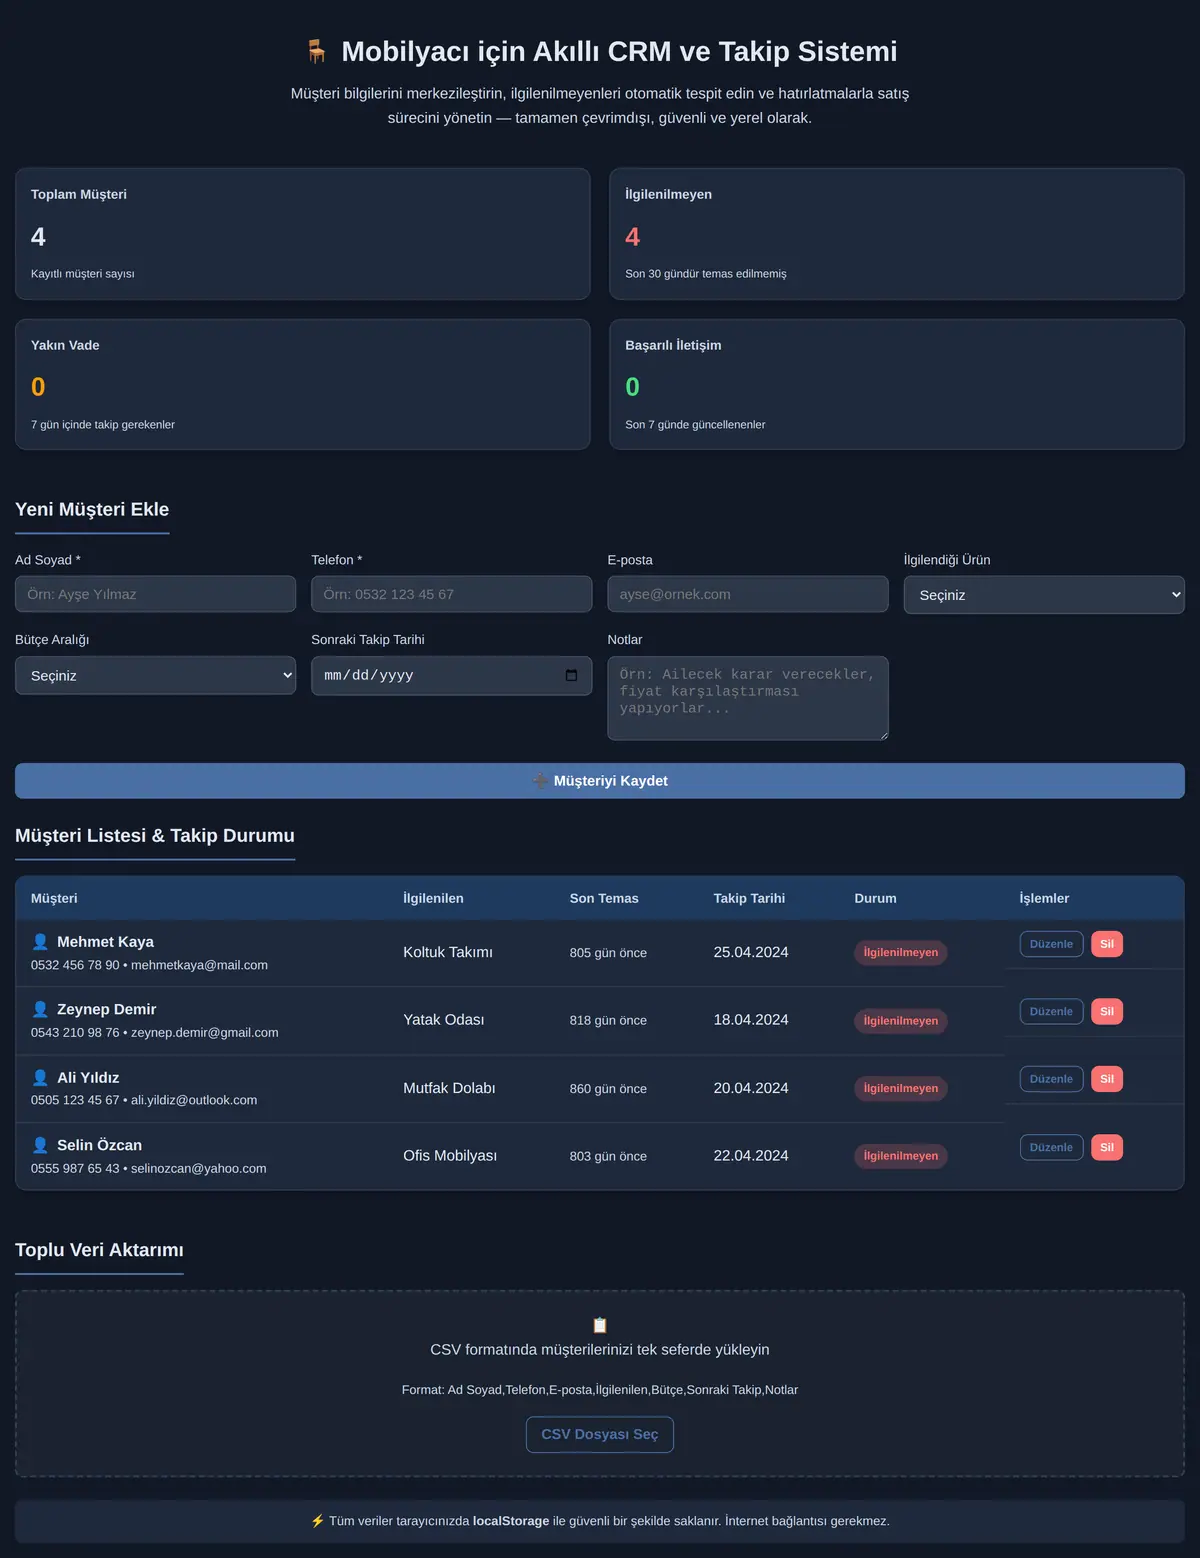This screenshot has width=1200, height=1558.
Task: Edit the Selin Özcan record with Düzenle
Action: click(x=1051, y=1147)
